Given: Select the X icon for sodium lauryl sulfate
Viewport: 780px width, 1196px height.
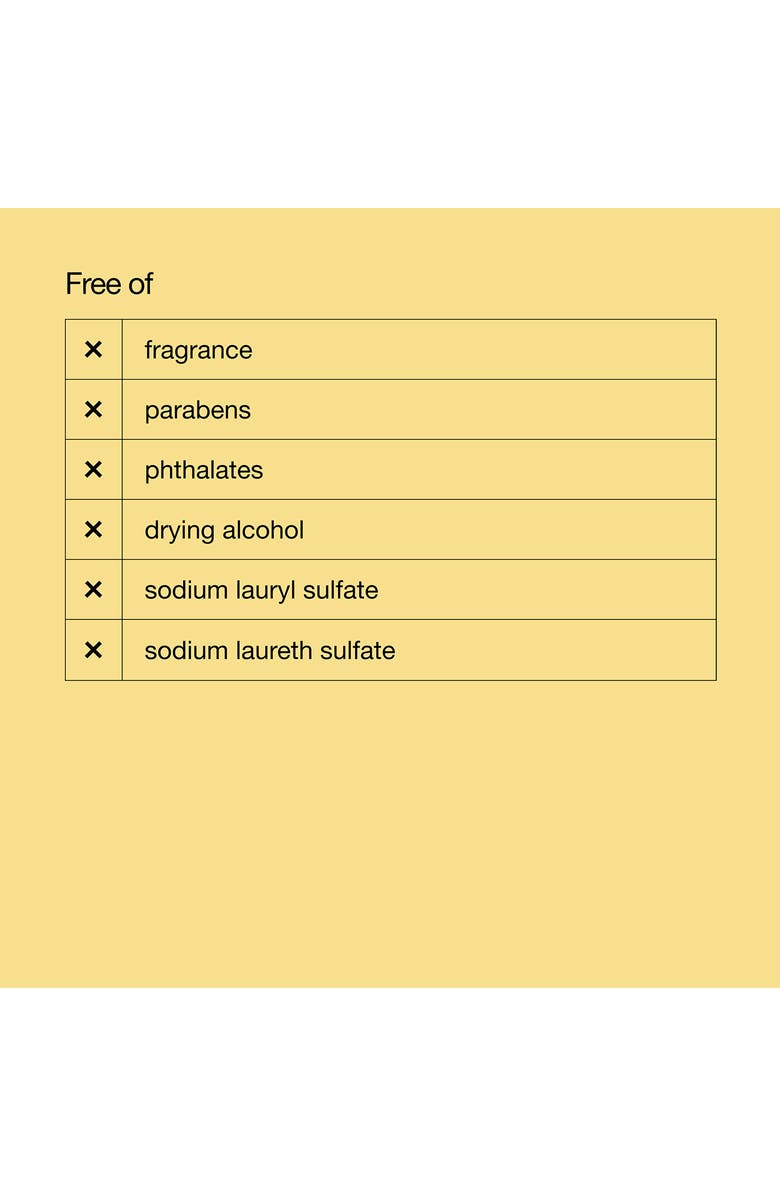Looking at the screenshot, I should click(x=93, y=590).
